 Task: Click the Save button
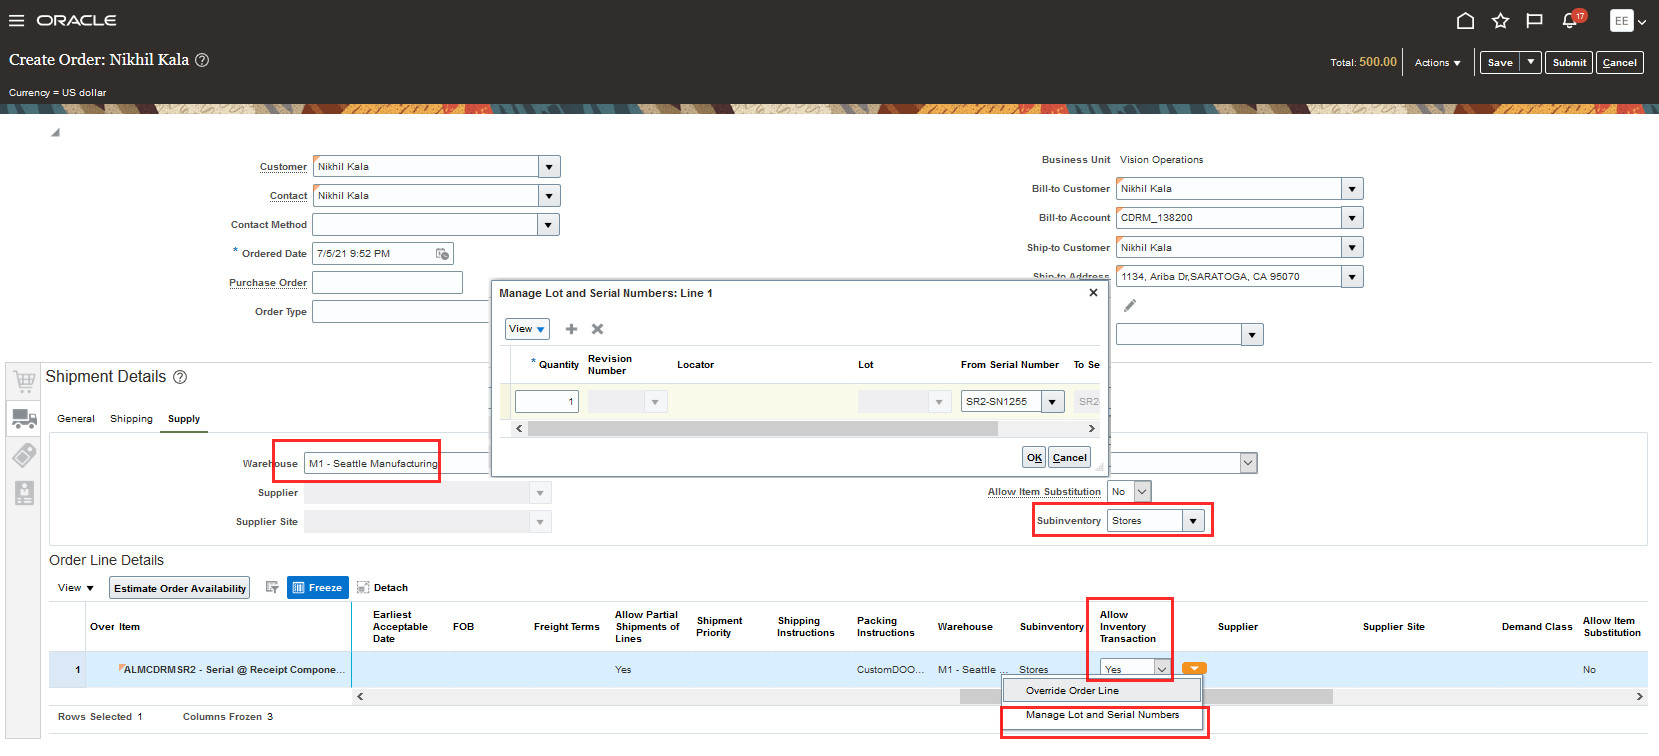coord(1500,62)
